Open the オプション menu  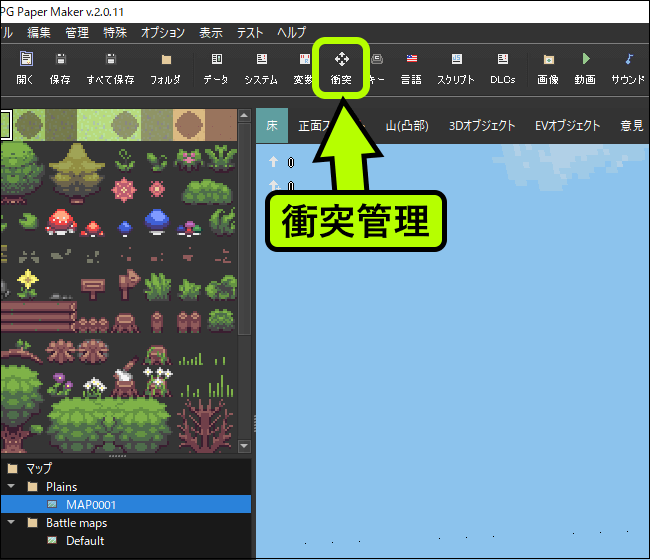(163, 33)
